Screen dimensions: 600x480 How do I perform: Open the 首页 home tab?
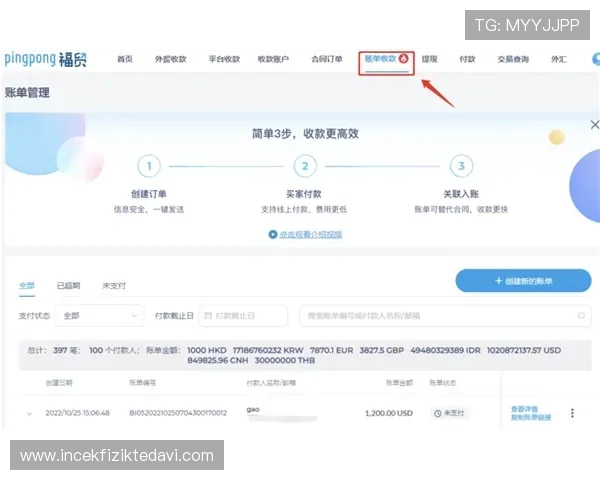tap(125, 59)
